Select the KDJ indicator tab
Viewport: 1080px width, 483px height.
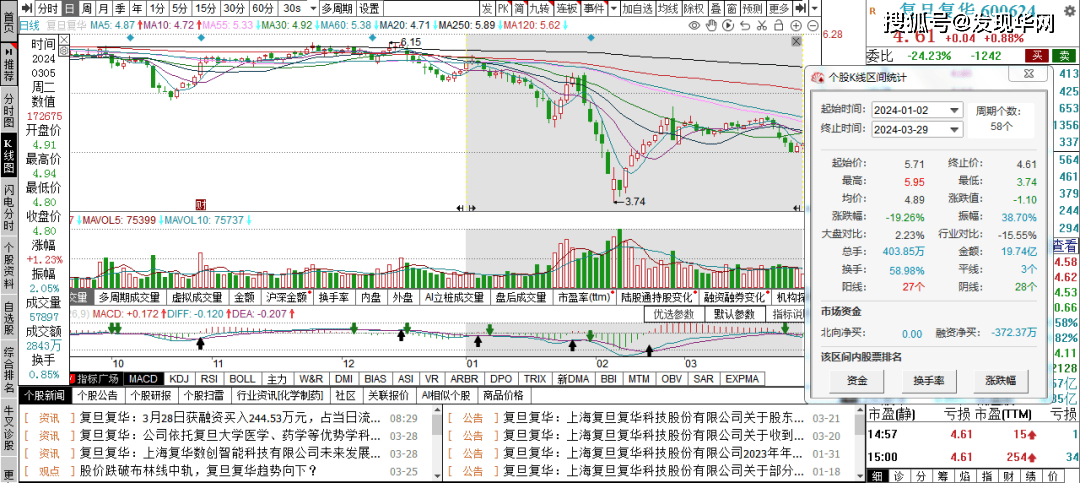click(179, 379)
